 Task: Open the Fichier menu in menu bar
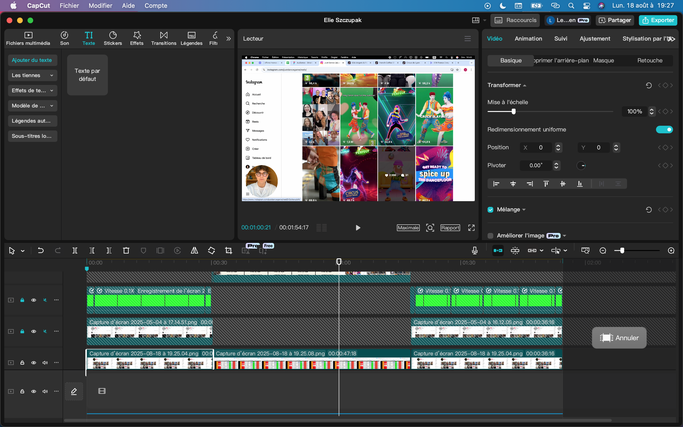(x=69, y=5)
